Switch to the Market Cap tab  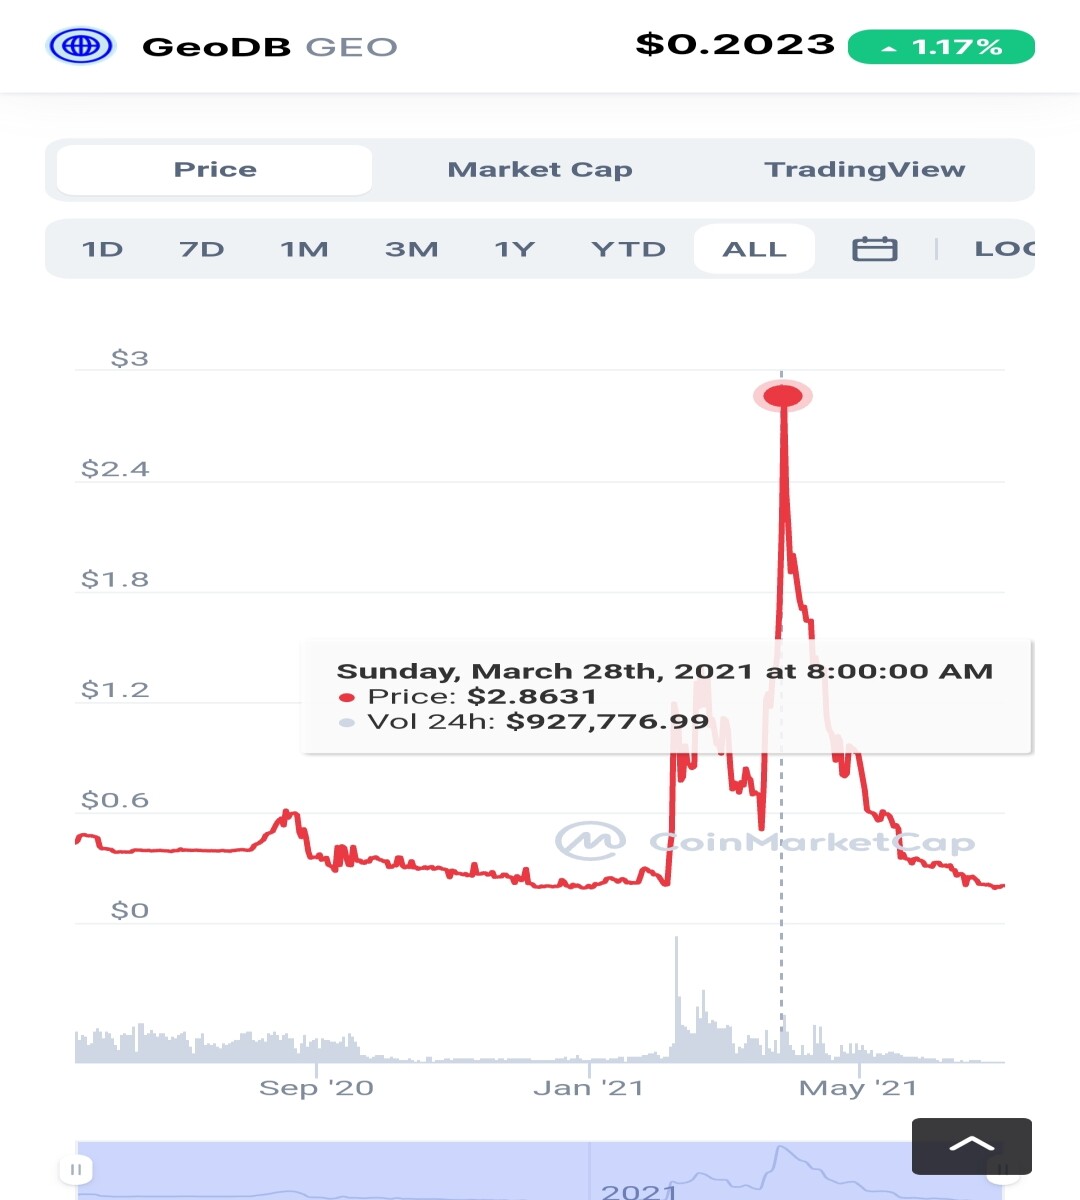coord(540,170)
